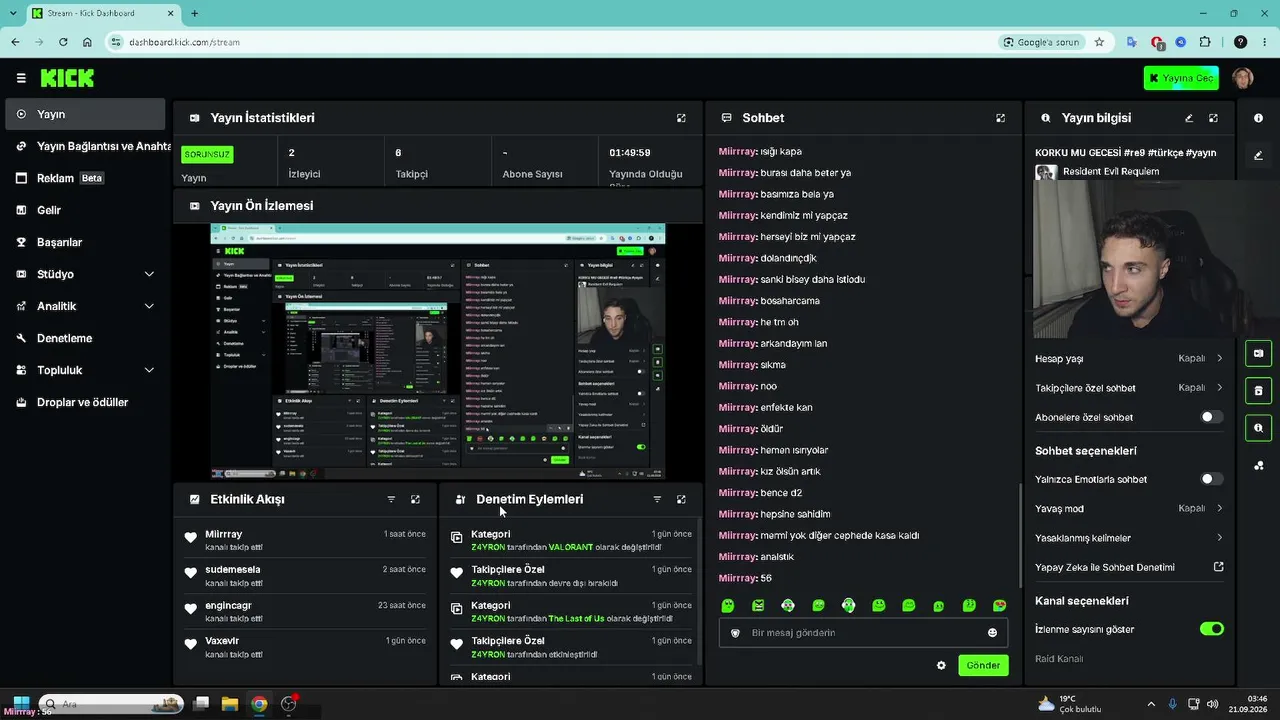Click the Bir mesaj gönderin input

tap(864, 633)
